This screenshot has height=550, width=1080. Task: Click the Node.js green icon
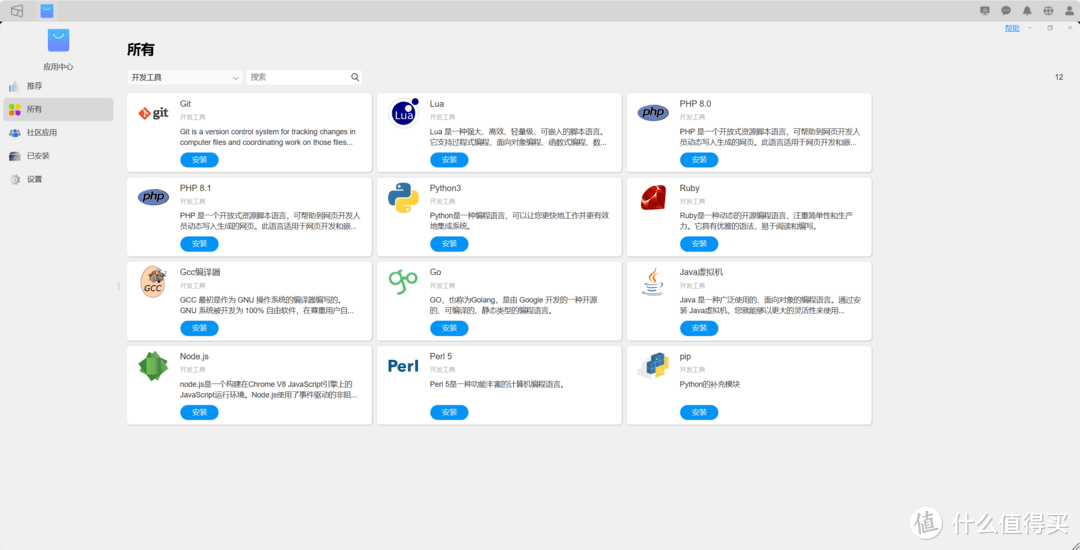153,366
